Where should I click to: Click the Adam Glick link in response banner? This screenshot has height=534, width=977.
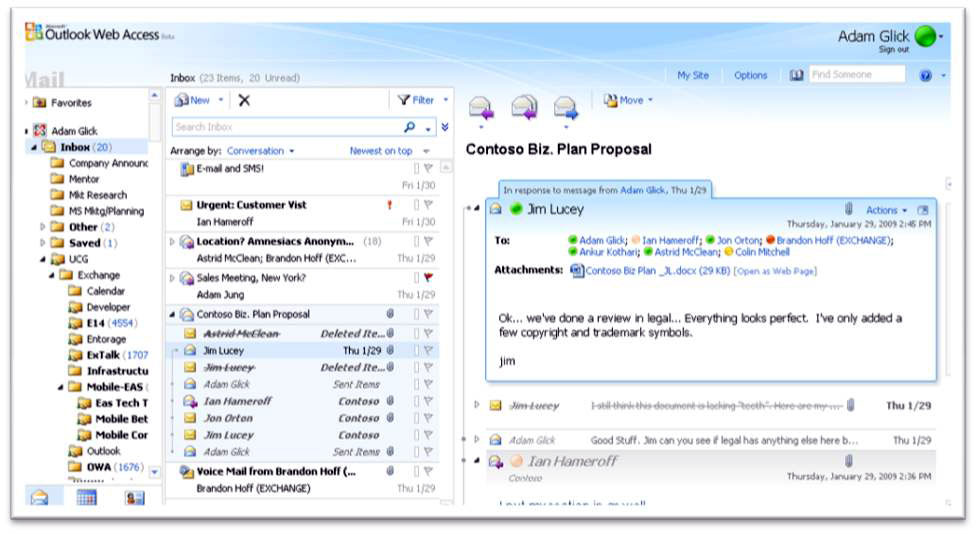[642, 190]
